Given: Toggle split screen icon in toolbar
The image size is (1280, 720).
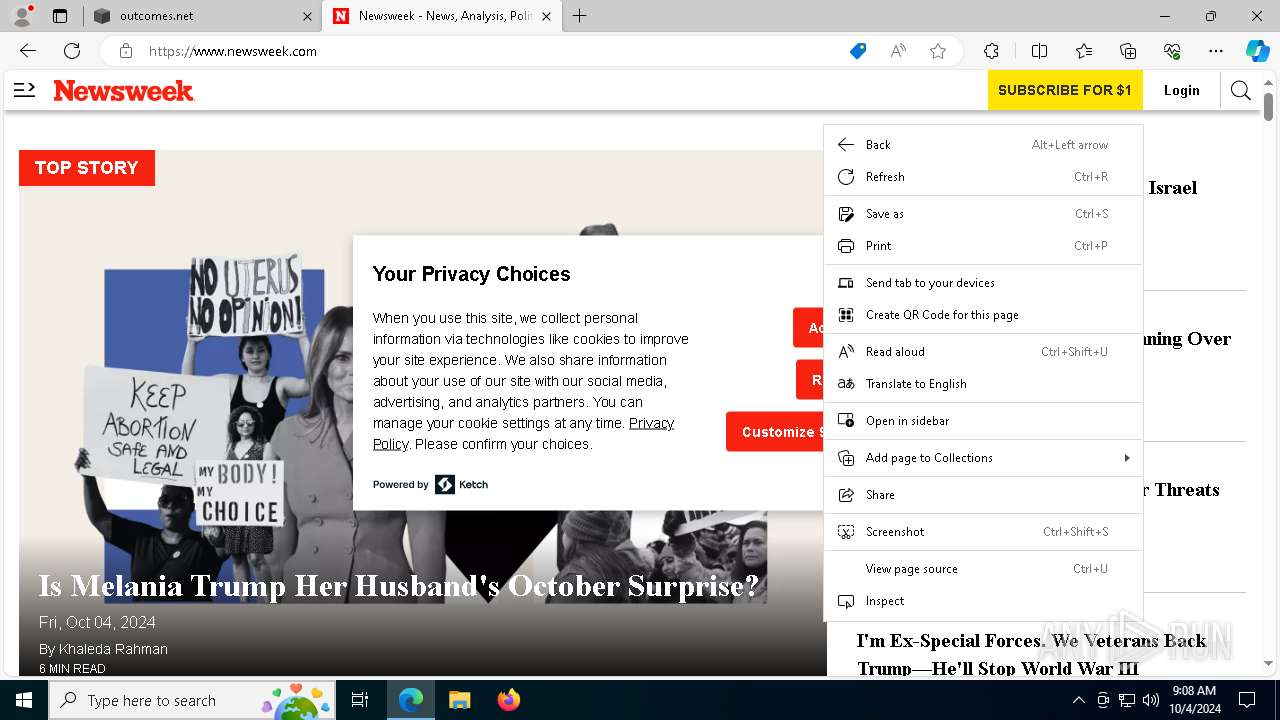Looking at the screenshot, I should tap(1039, 51).
